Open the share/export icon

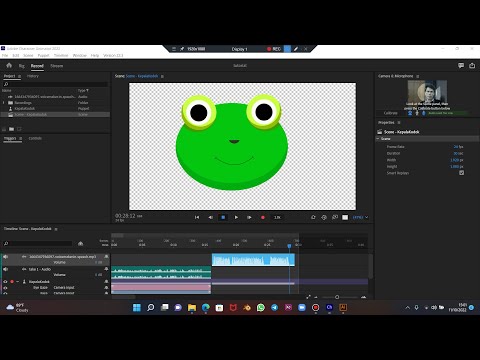coord(472,66)
